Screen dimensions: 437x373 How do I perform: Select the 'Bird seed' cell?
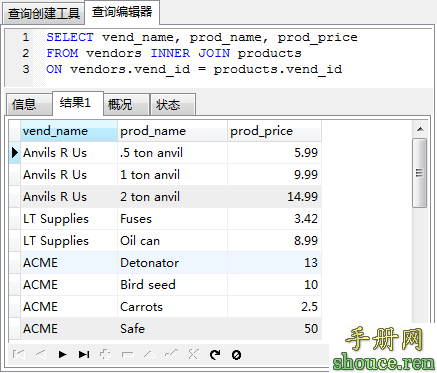[x=172, y=285]
